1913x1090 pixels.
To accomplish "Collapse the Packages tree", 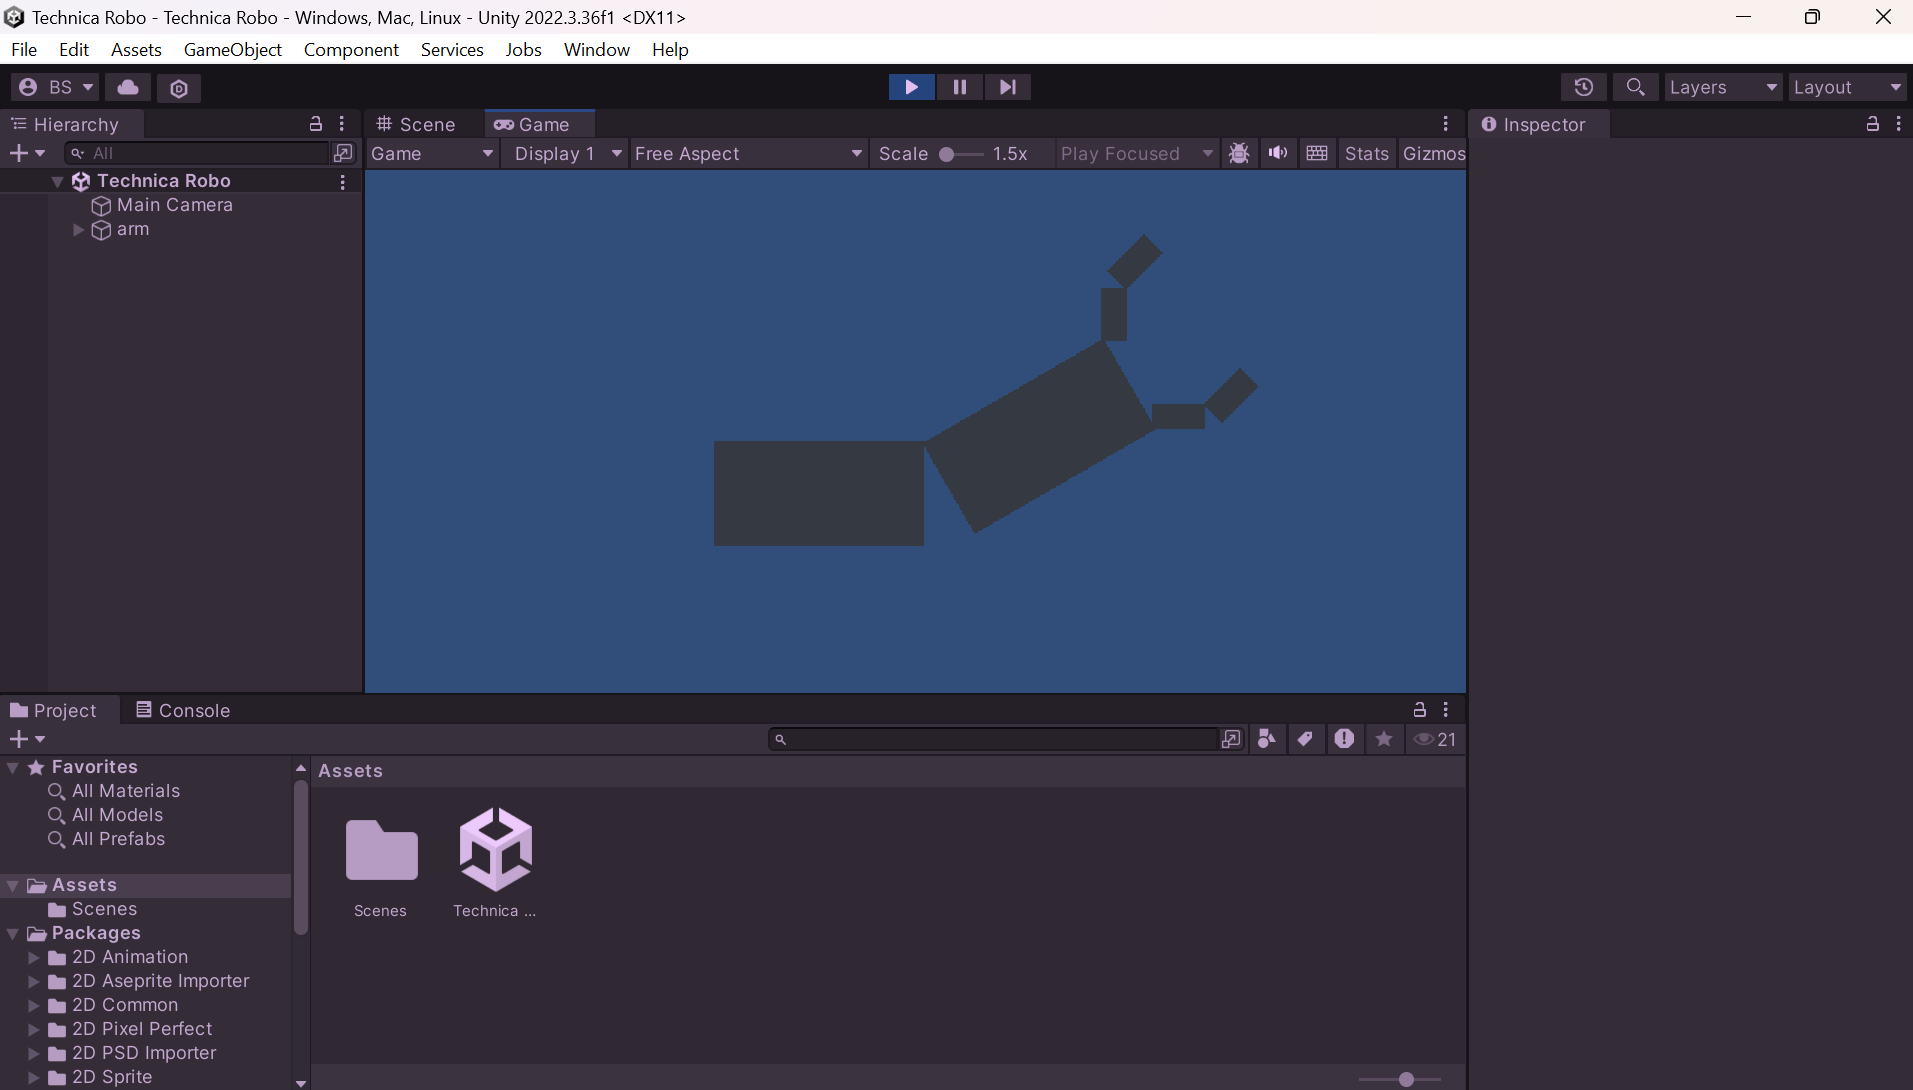I will pyautogui.click(x=13, y=933).
